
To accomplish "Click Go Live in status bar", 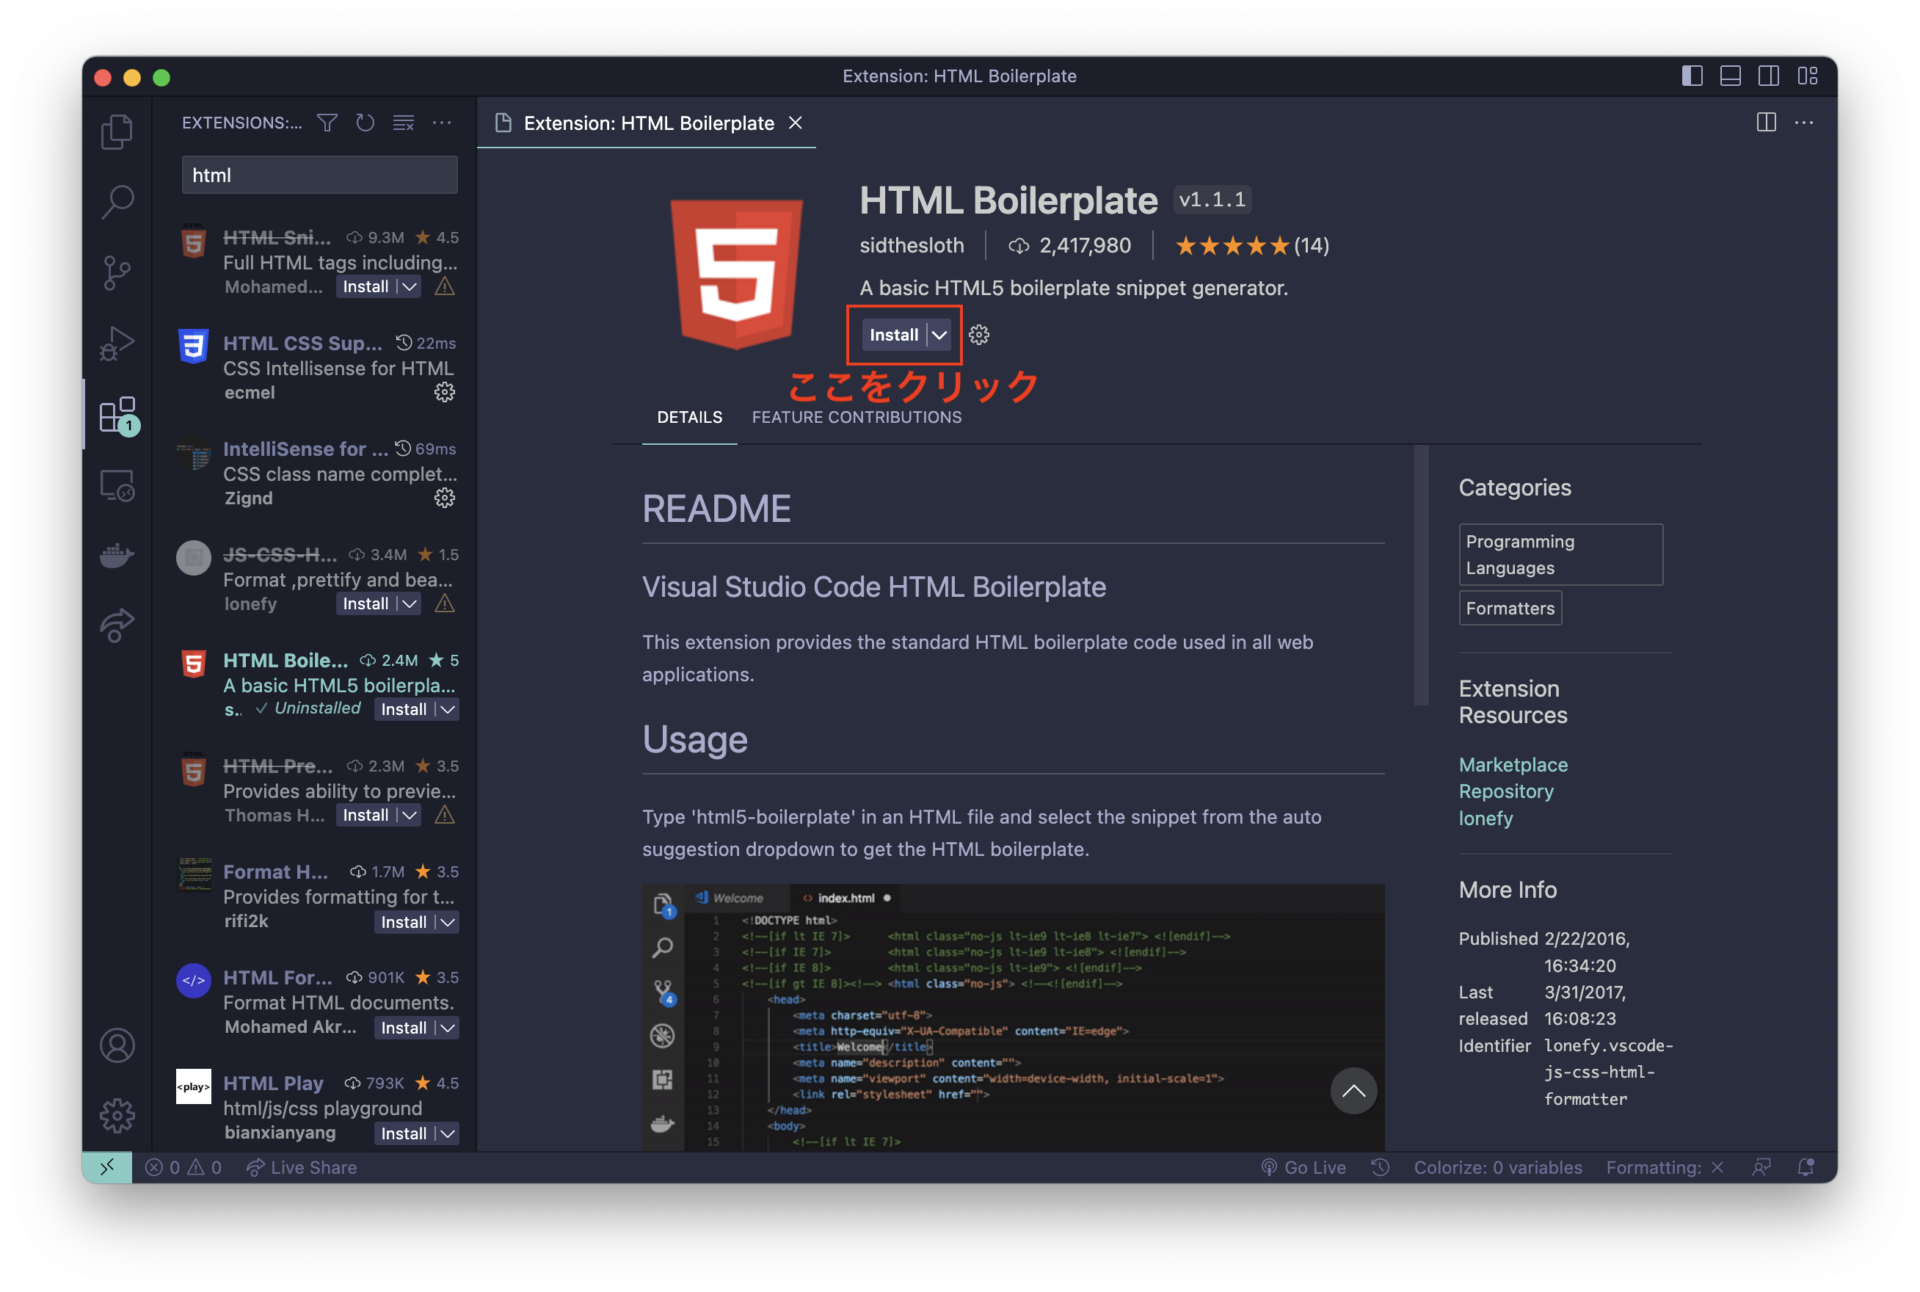I will coord(1303,1167).
